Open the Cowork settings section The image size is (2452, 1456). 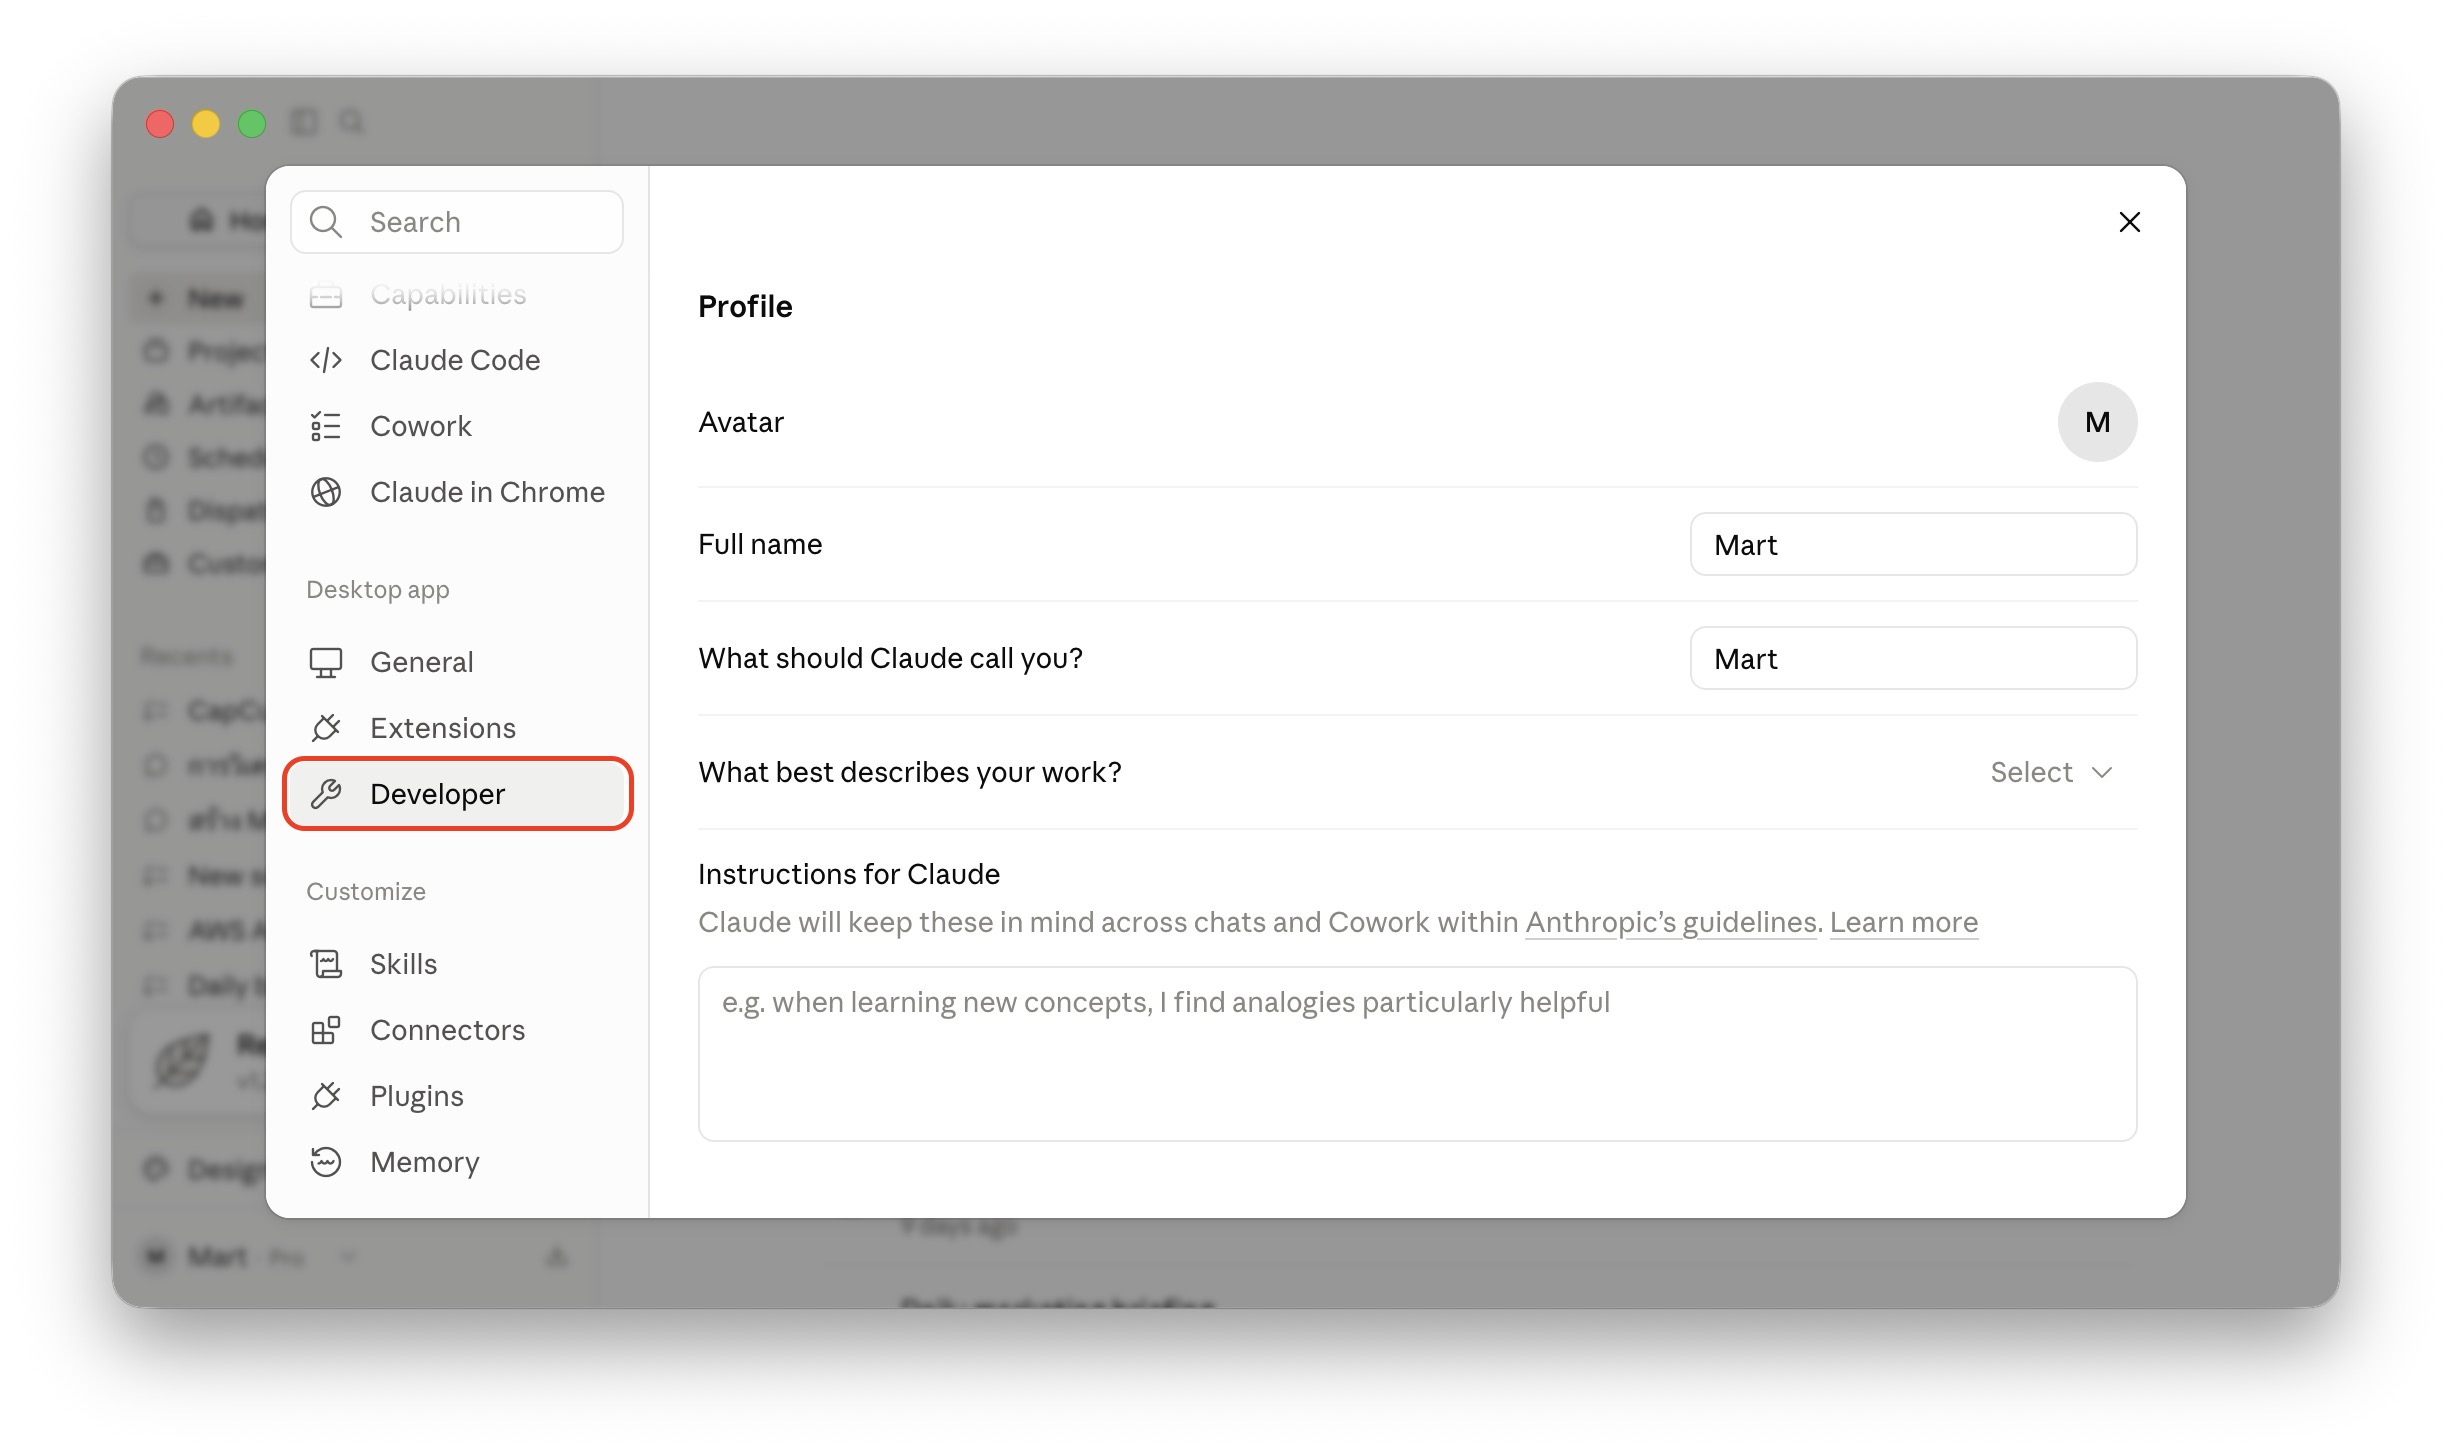[x=457, y=426]
